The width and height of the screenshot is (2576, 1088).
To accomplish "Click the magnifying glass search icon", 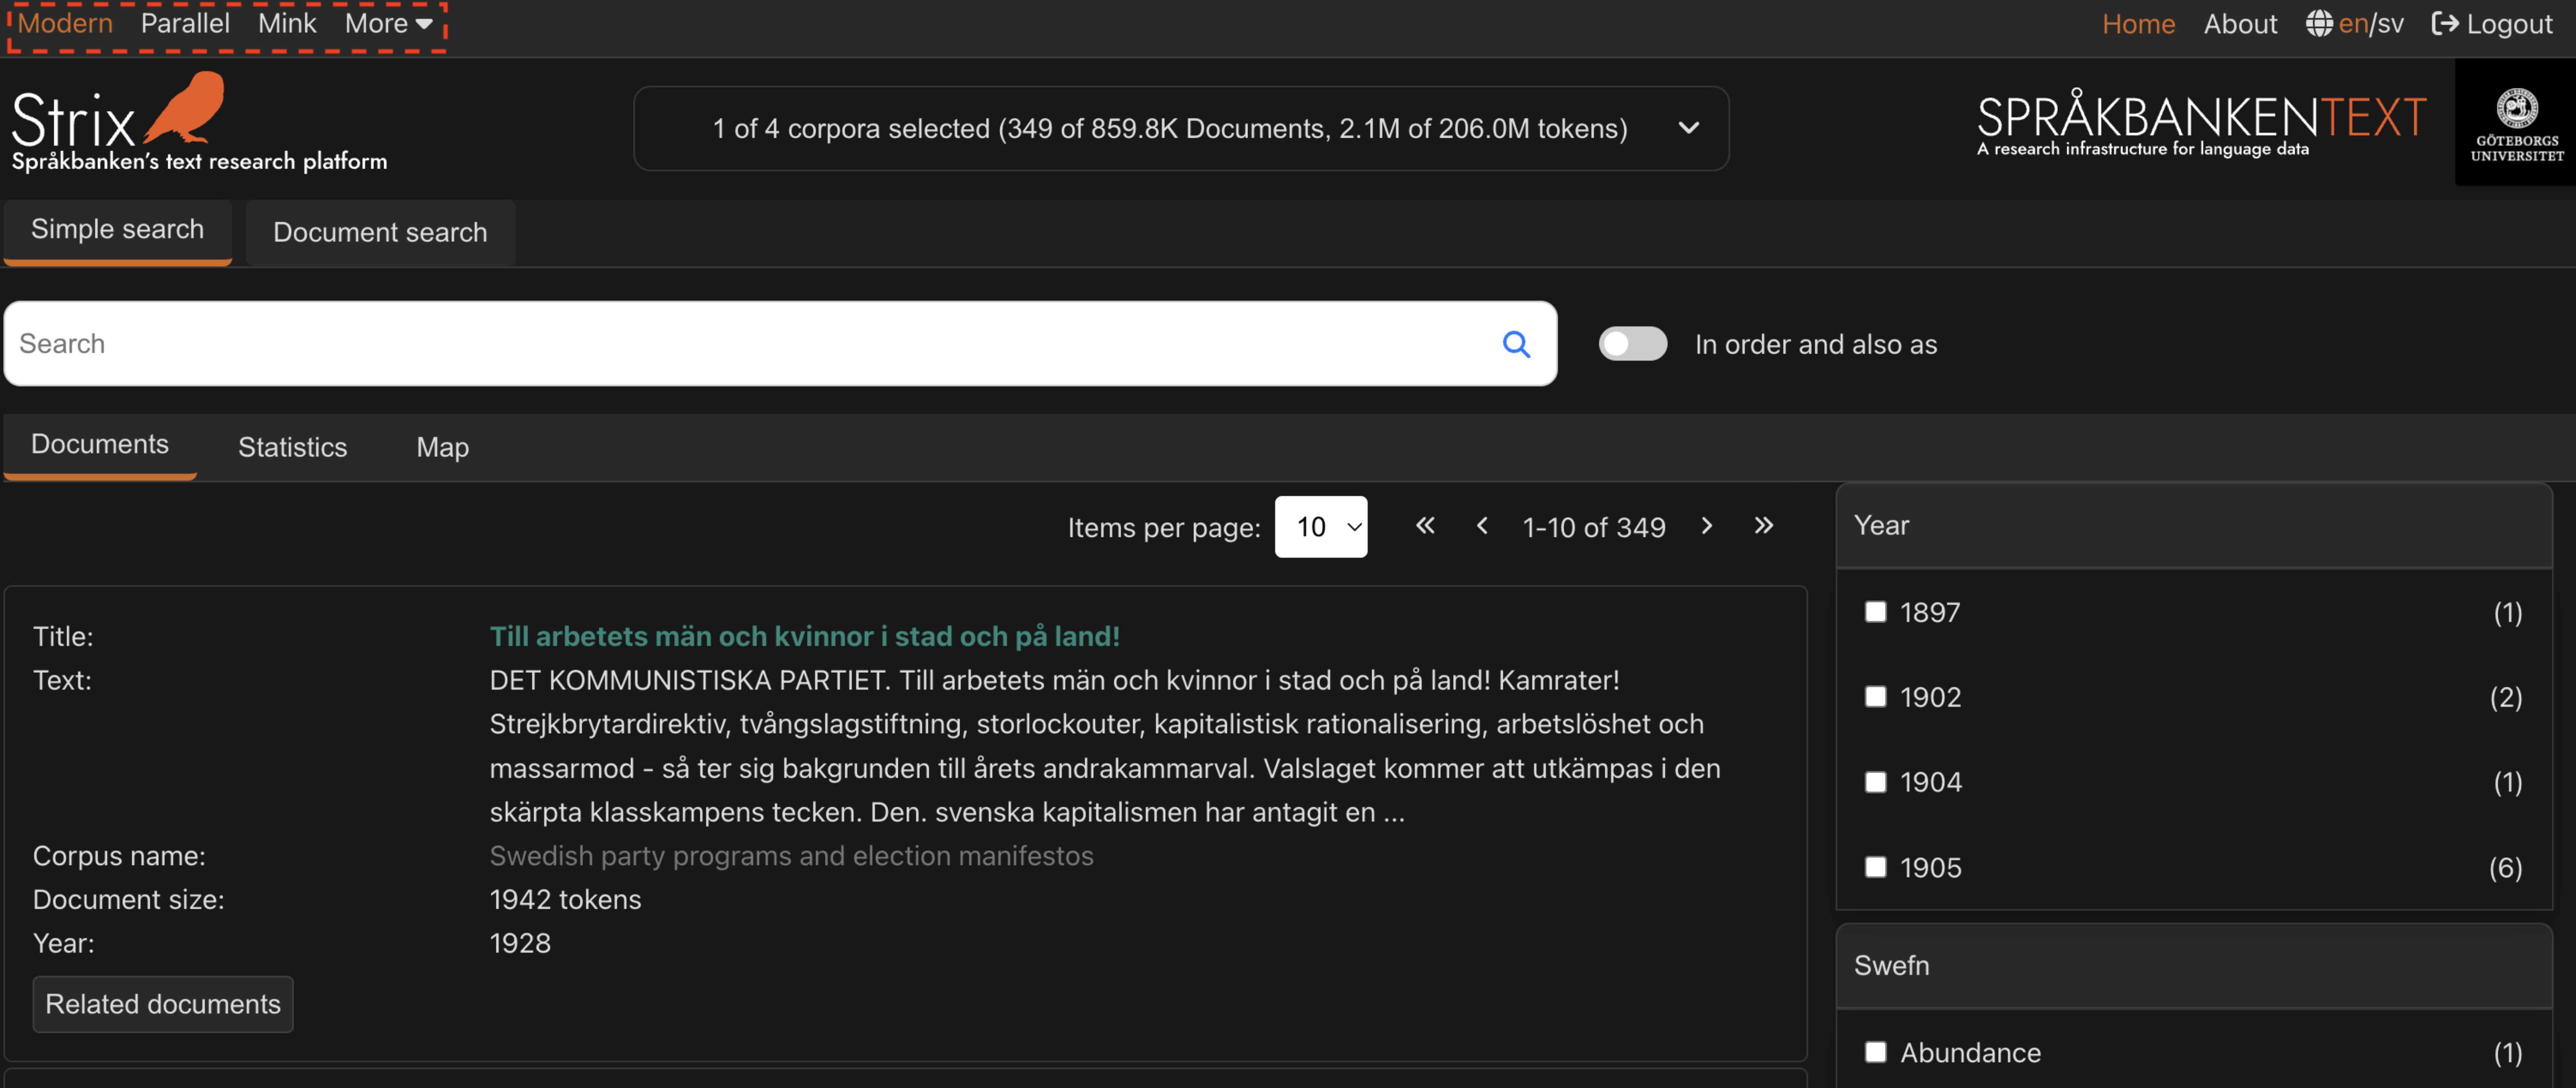I will [1516, 344].
